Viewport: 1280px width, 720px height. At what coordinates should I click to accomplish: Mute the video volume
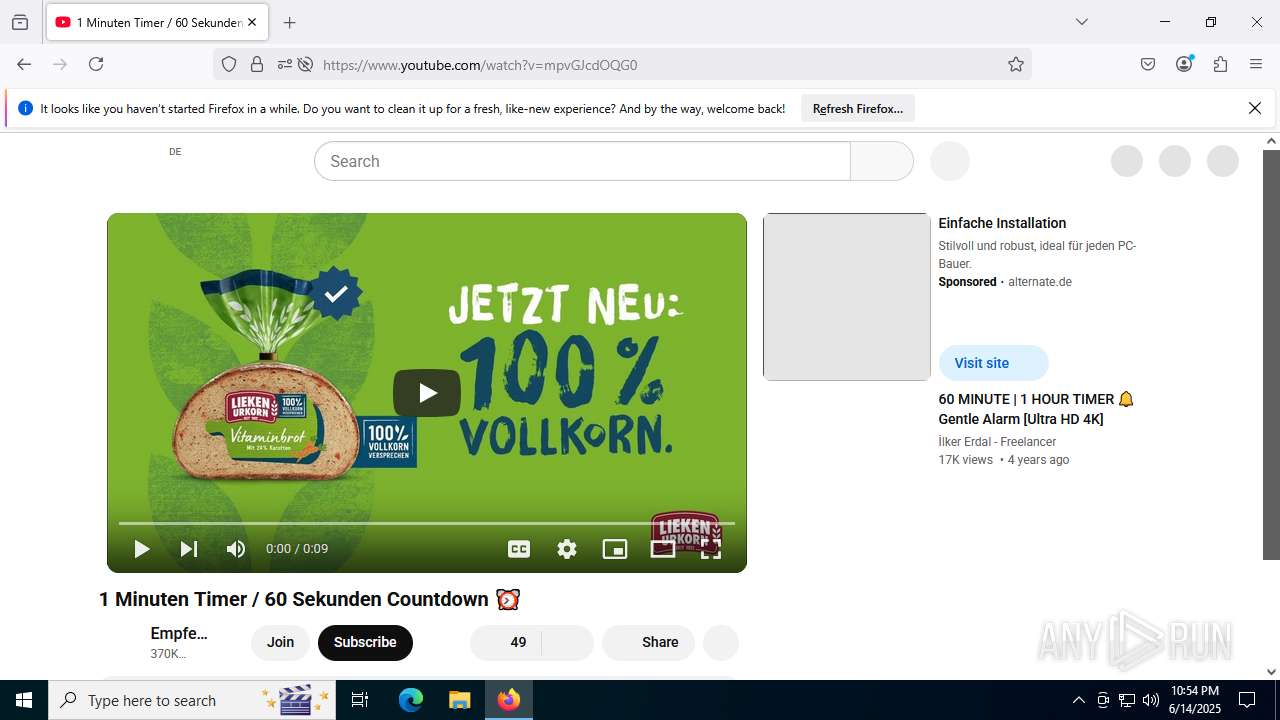tap(236, 549)
